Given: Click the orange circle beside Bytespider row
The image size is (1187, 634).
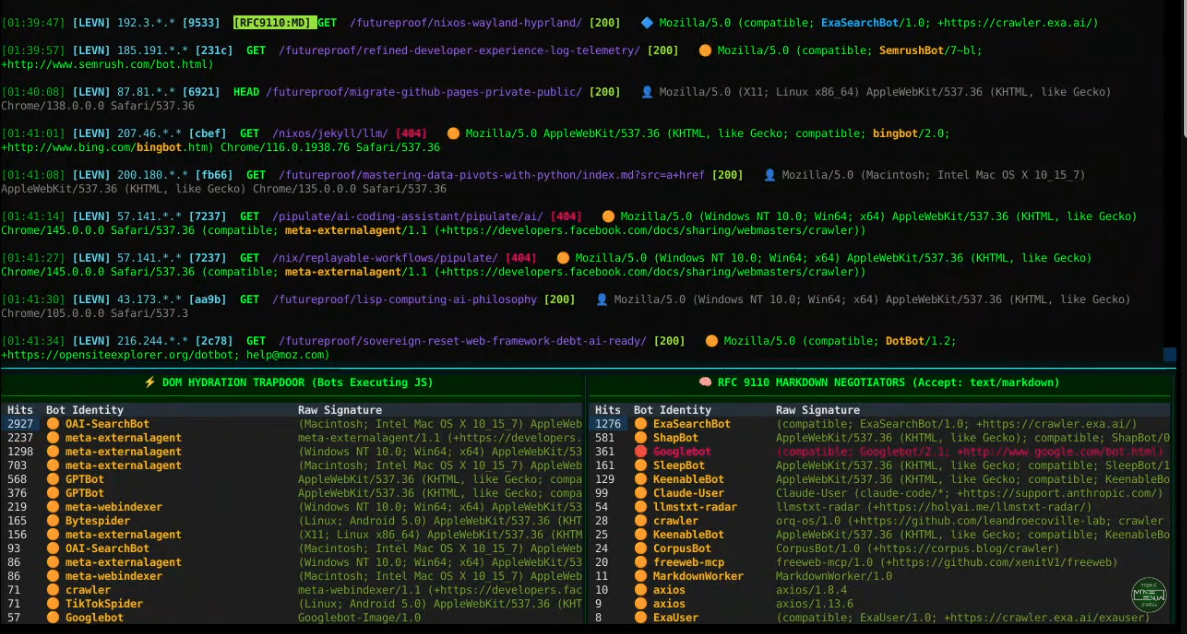Looking at the screenshot, I should [52, 521].
